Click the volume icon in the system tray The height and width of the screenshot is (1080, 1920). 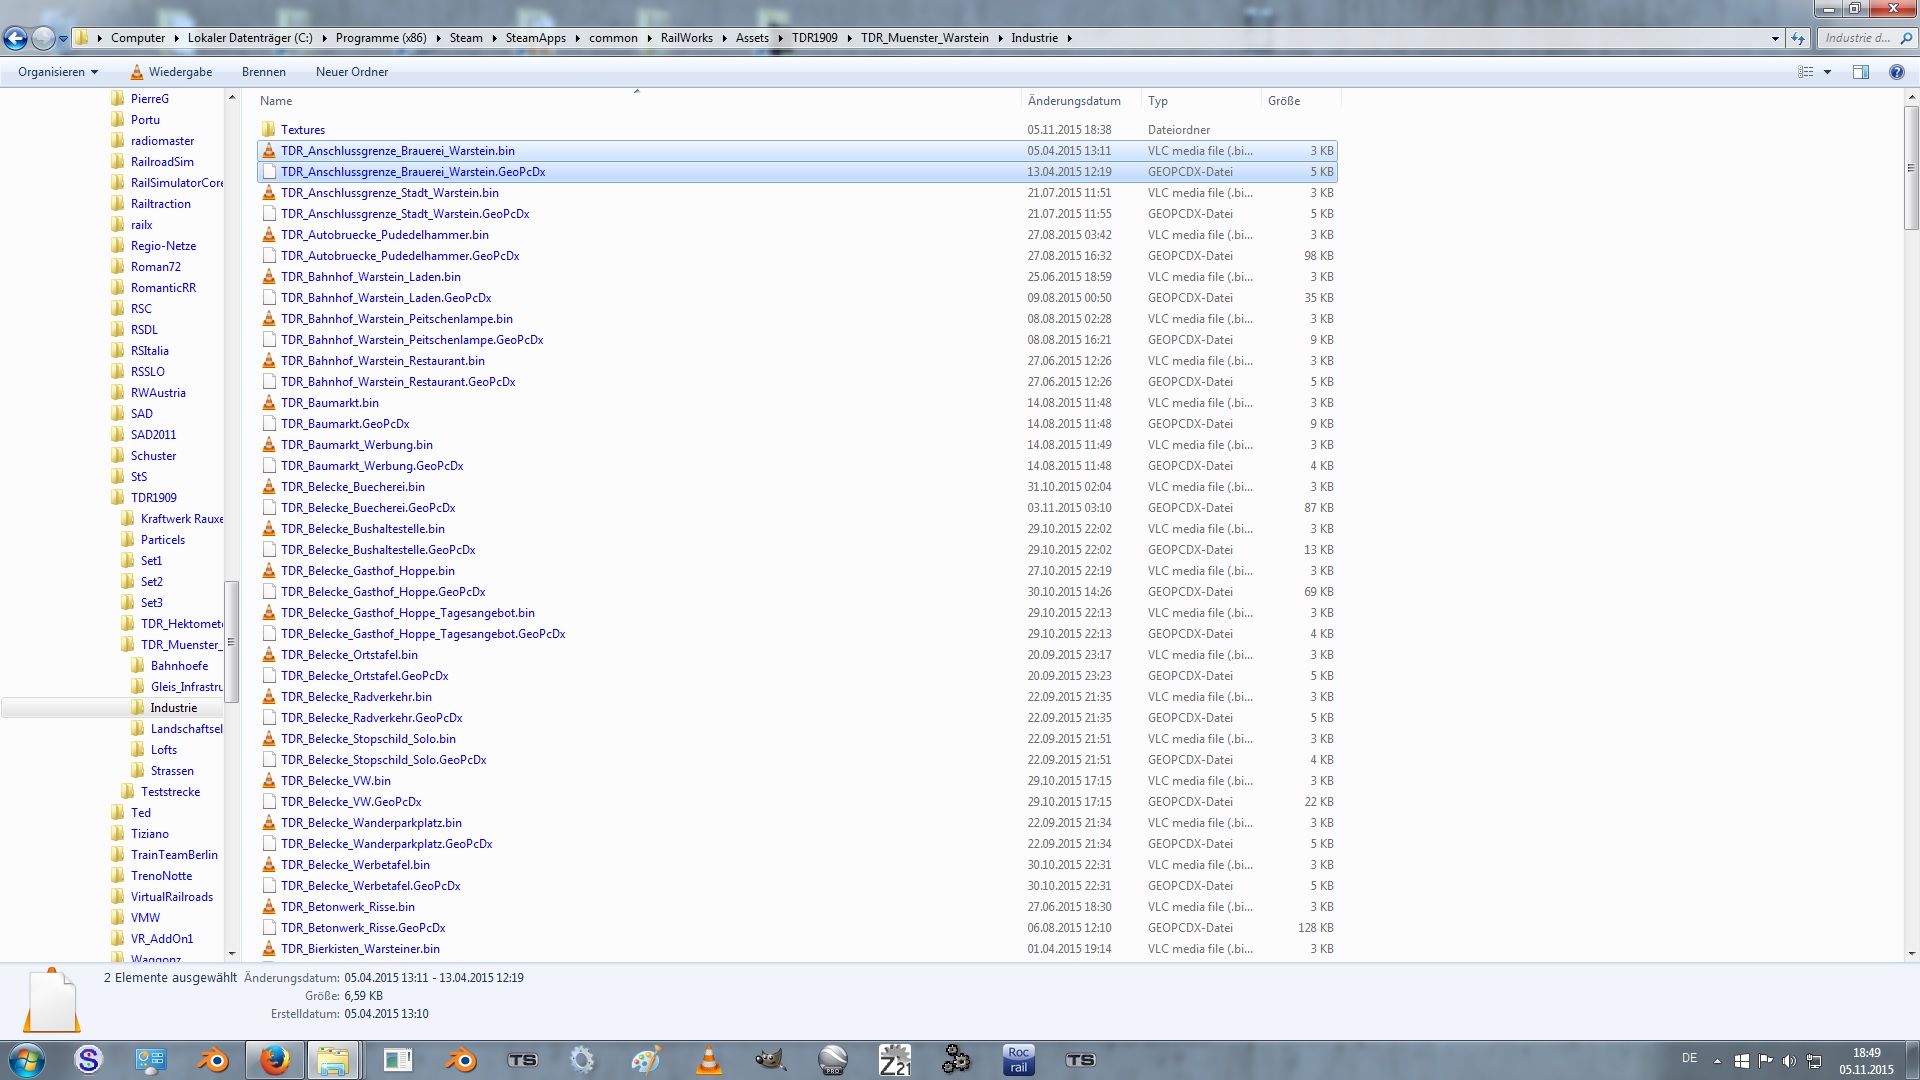pos(1789,1061)
